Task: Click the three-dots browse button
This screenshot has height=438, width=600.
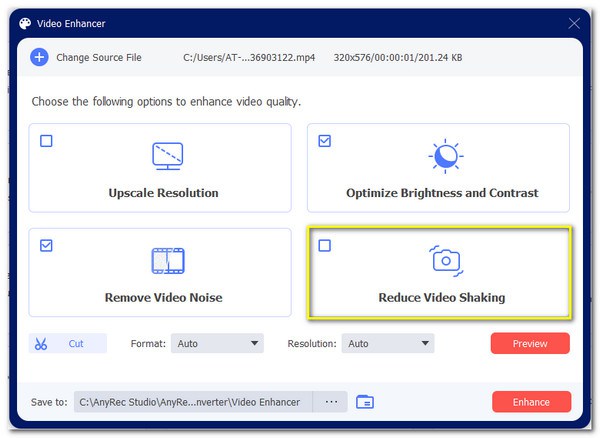Action: click(331, 402)
